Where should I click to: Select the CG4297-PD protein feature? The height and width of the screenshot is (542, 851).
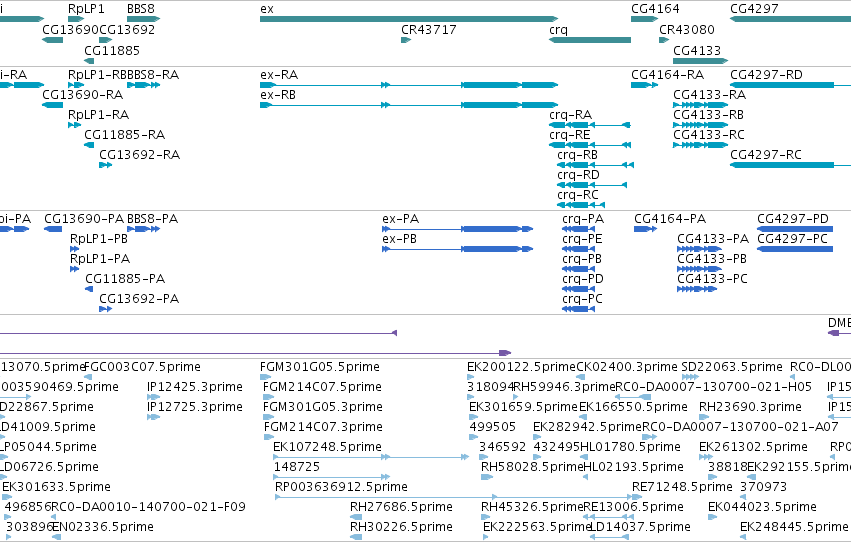click(x=795, y=229)
